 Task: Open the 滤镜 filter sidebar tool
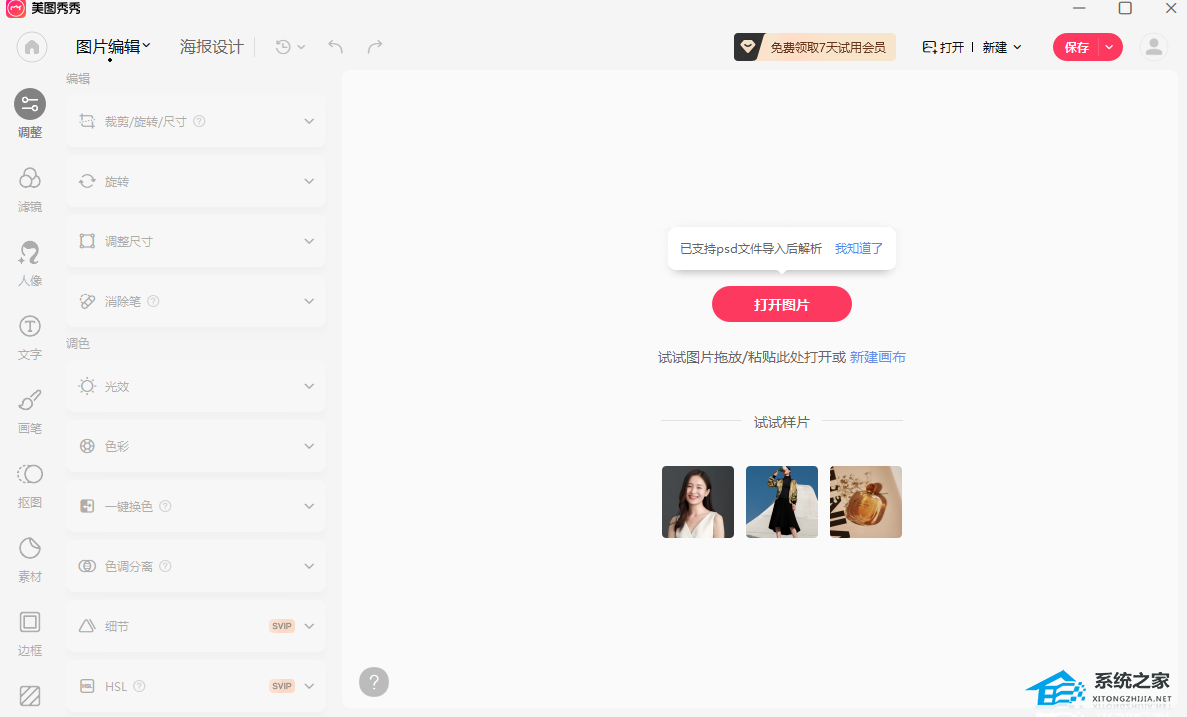click(x=30, y=189)
